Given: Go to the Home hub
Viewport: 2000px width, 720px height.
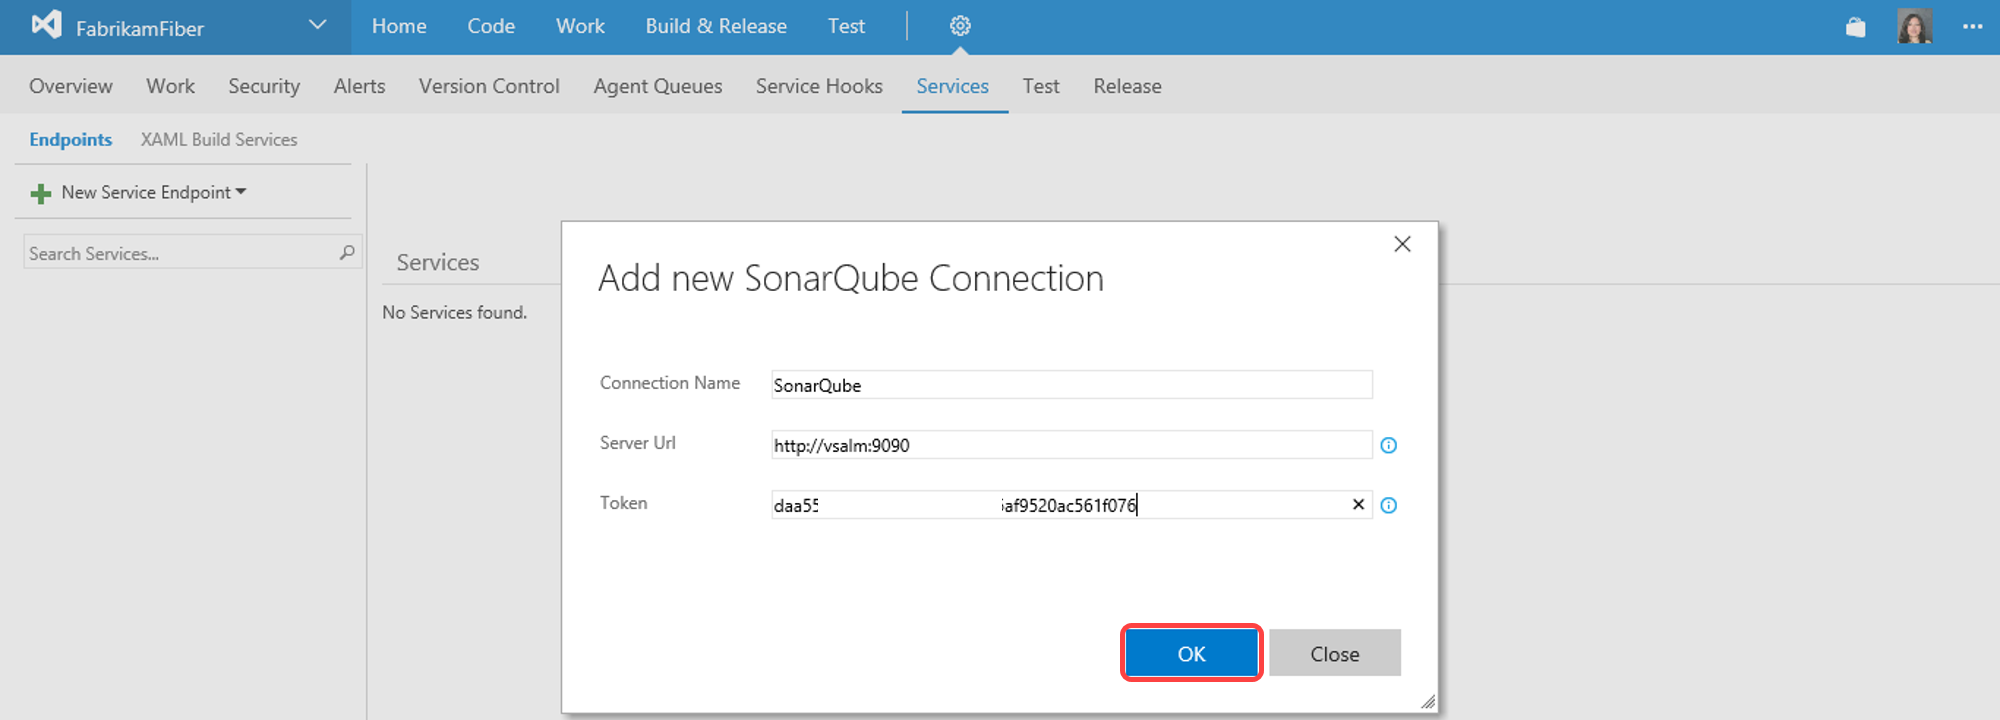Looking at the screenshot, I should [x=399, y=26].
